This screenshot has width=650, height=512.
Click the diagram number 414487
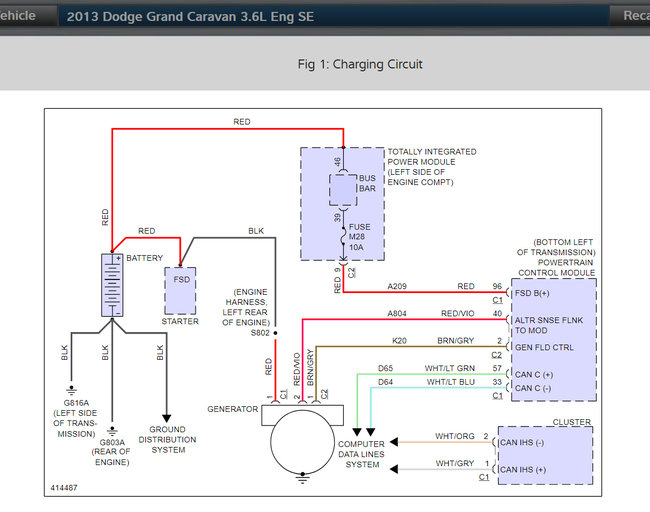pyautogui.click(x=64, y=488)
